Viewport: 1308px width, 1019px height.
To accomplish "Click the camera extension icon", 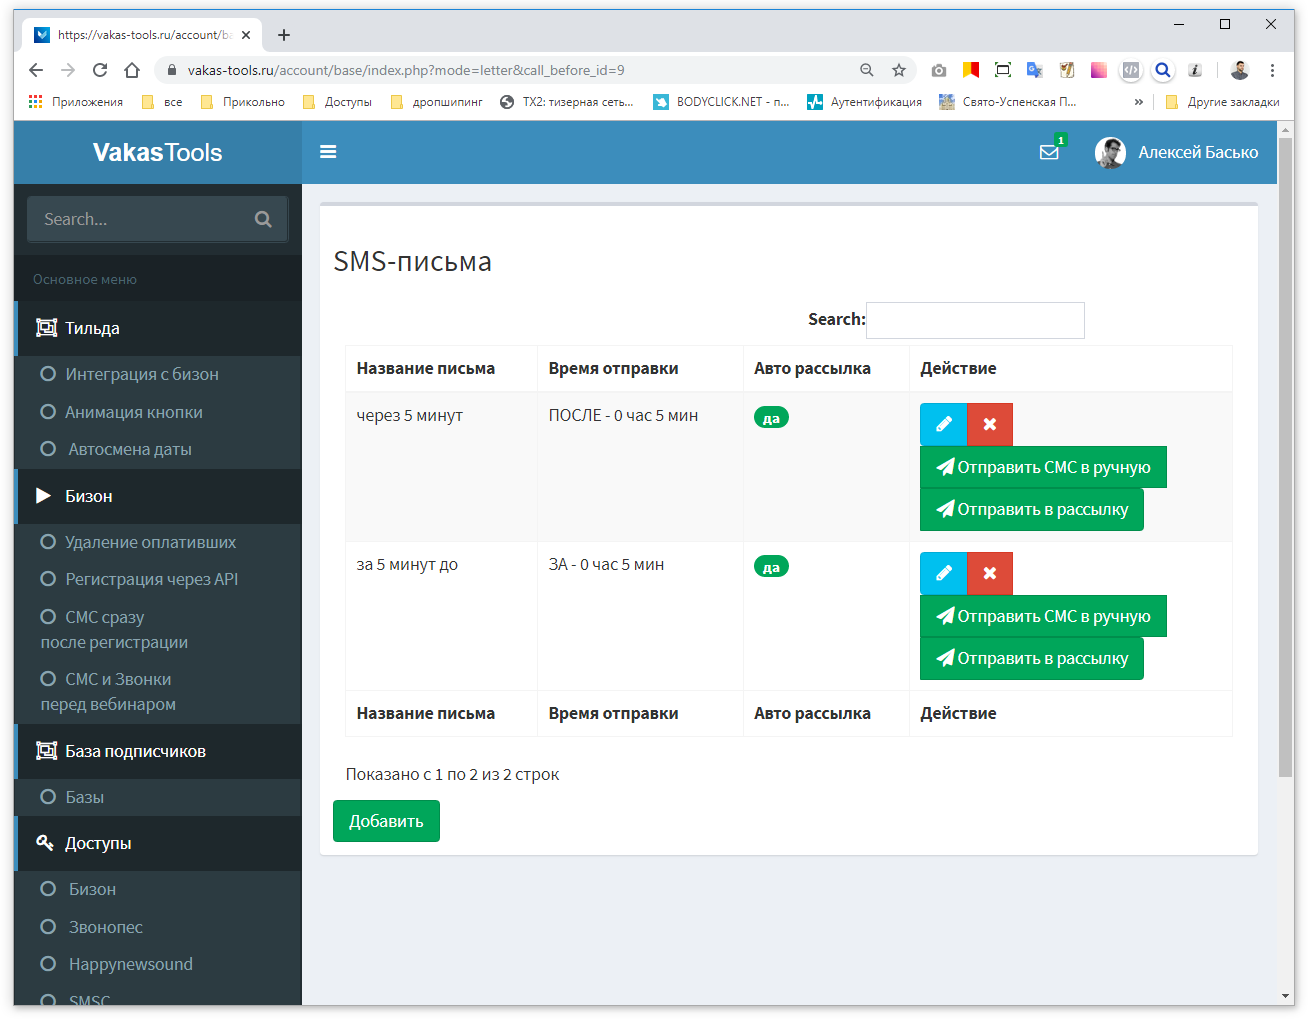I will 938,70.
